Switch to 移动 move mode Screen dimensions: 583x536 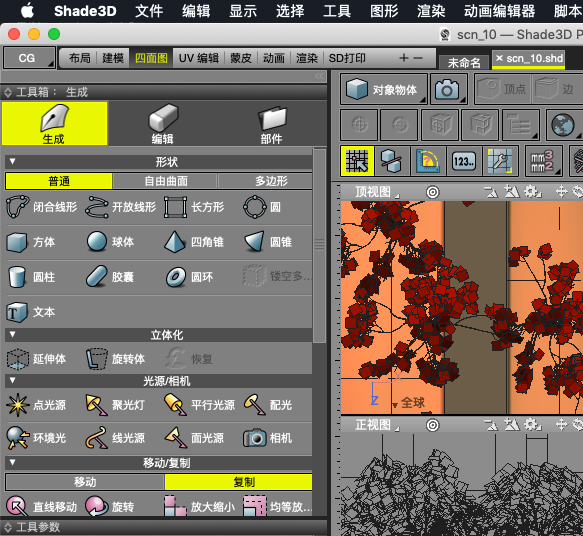pyautogui.click(x=85, y=482)
